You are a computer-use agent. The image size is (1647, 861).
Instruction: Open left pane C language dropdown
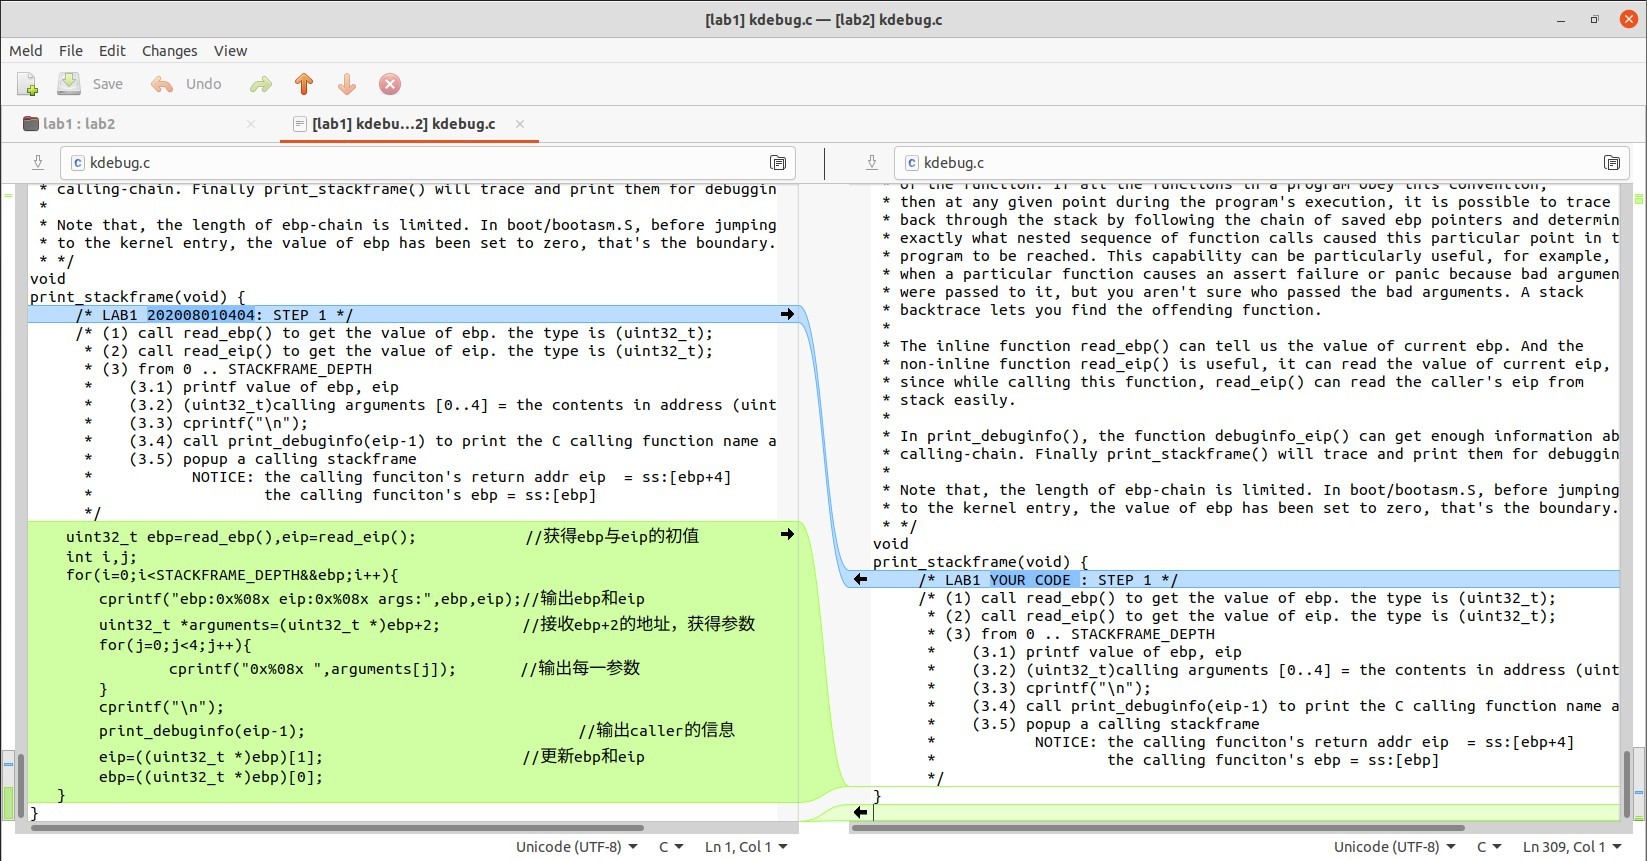click(671, 847)
